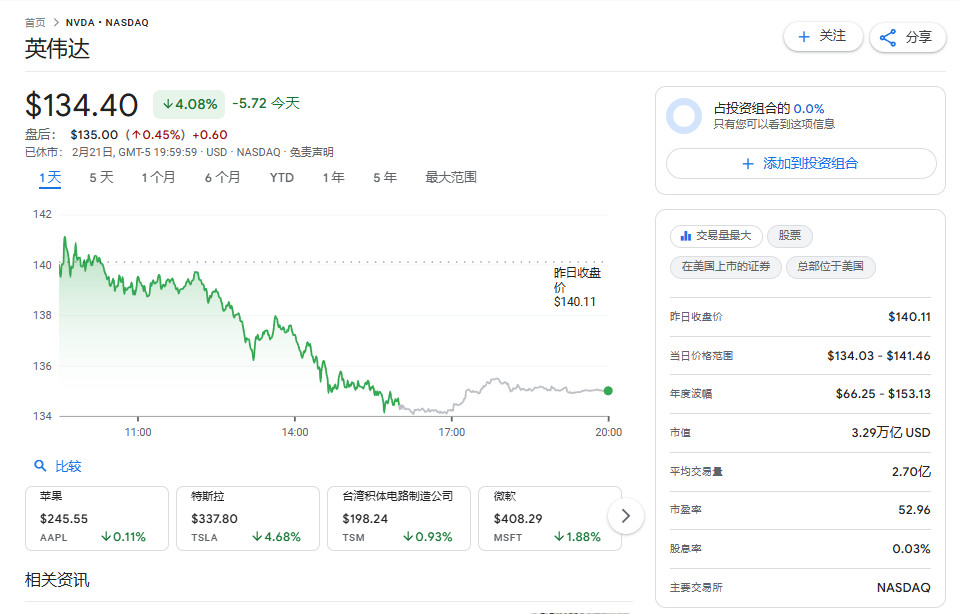Click the 昨日收盘价 $140.11 chart label
The image size is (961, 614).
click(x=577, y=287)
